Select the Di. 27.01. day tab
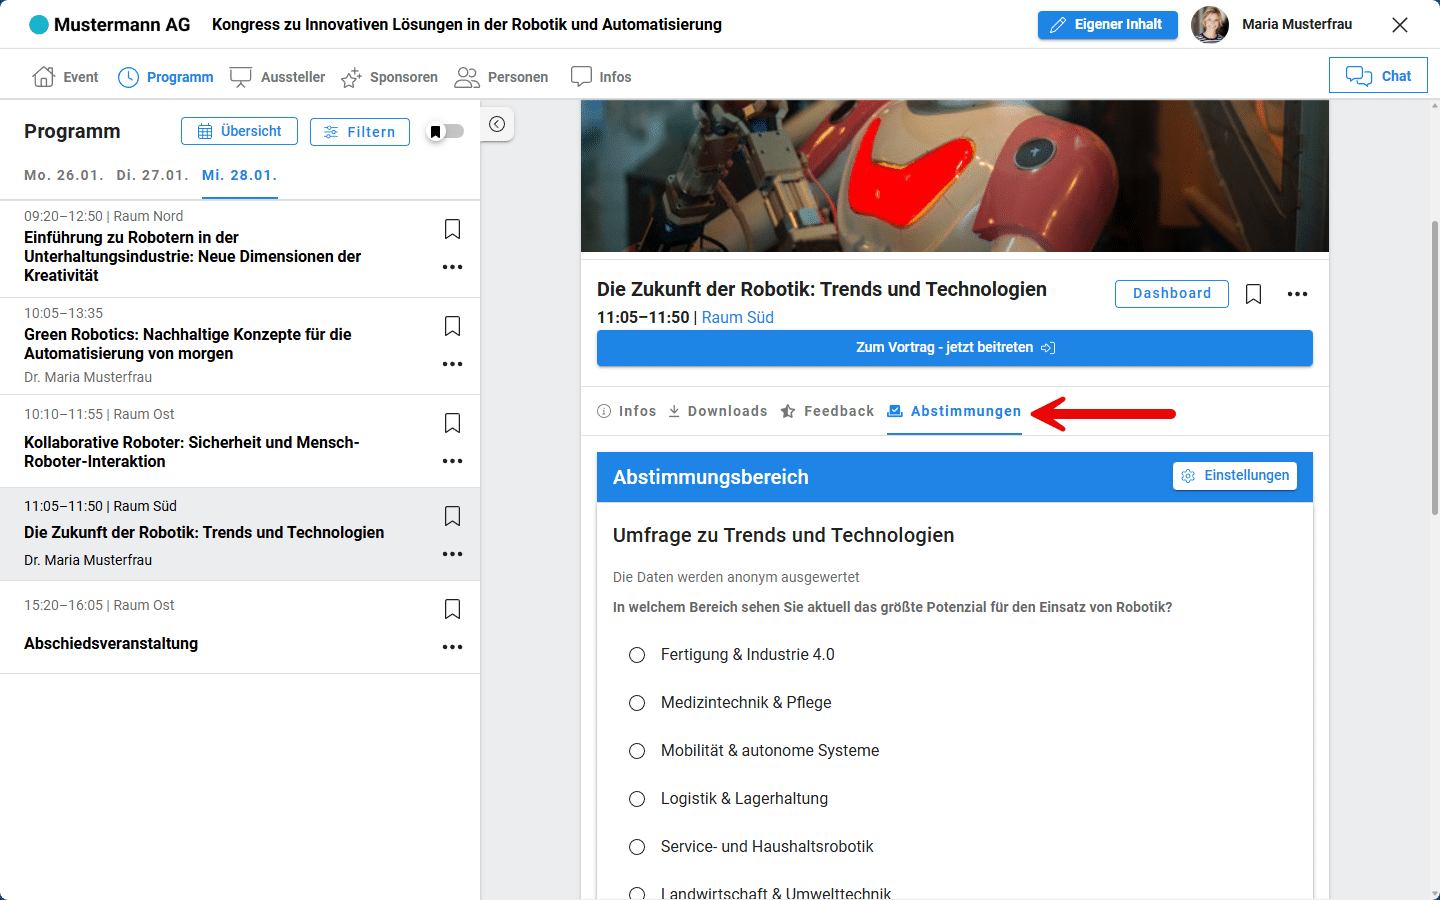This screenshot has width=1440, height=900. tap(152, 175)
